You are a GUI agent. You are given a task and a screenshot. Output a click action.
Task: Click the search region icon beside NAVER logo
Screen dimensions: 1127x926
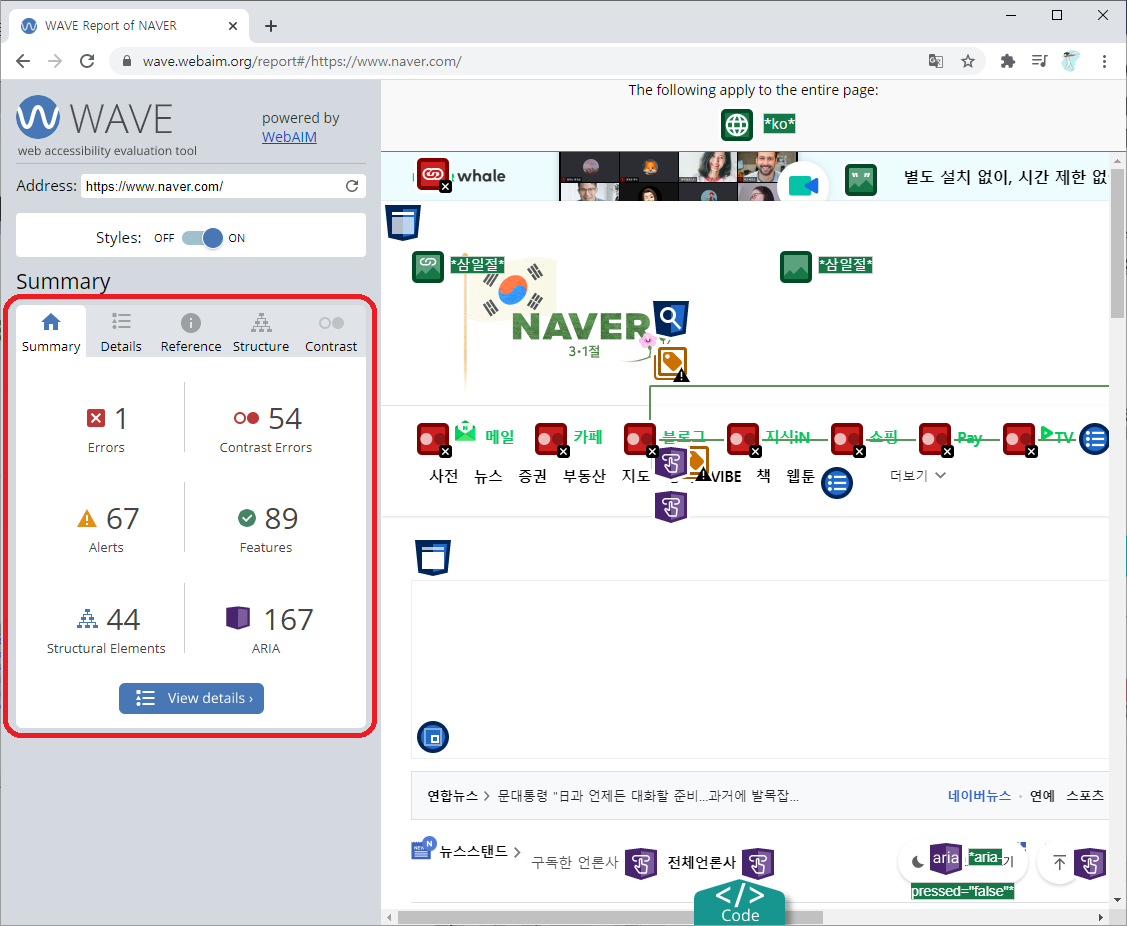(x=671, y=318)
